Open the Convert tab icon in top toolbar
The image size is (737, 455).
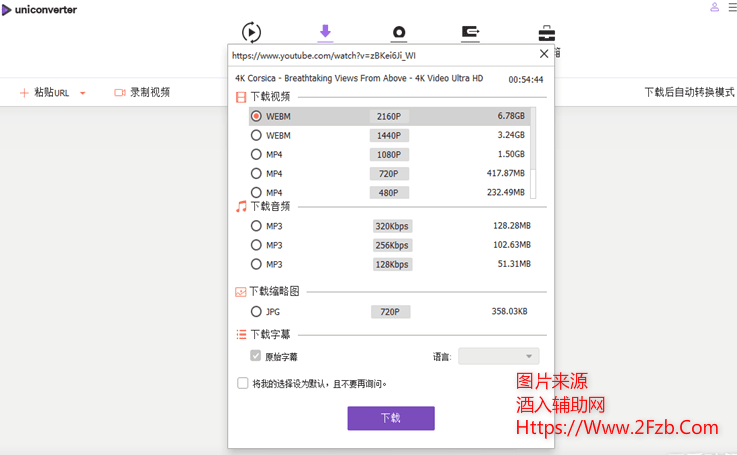pos(252,32)
